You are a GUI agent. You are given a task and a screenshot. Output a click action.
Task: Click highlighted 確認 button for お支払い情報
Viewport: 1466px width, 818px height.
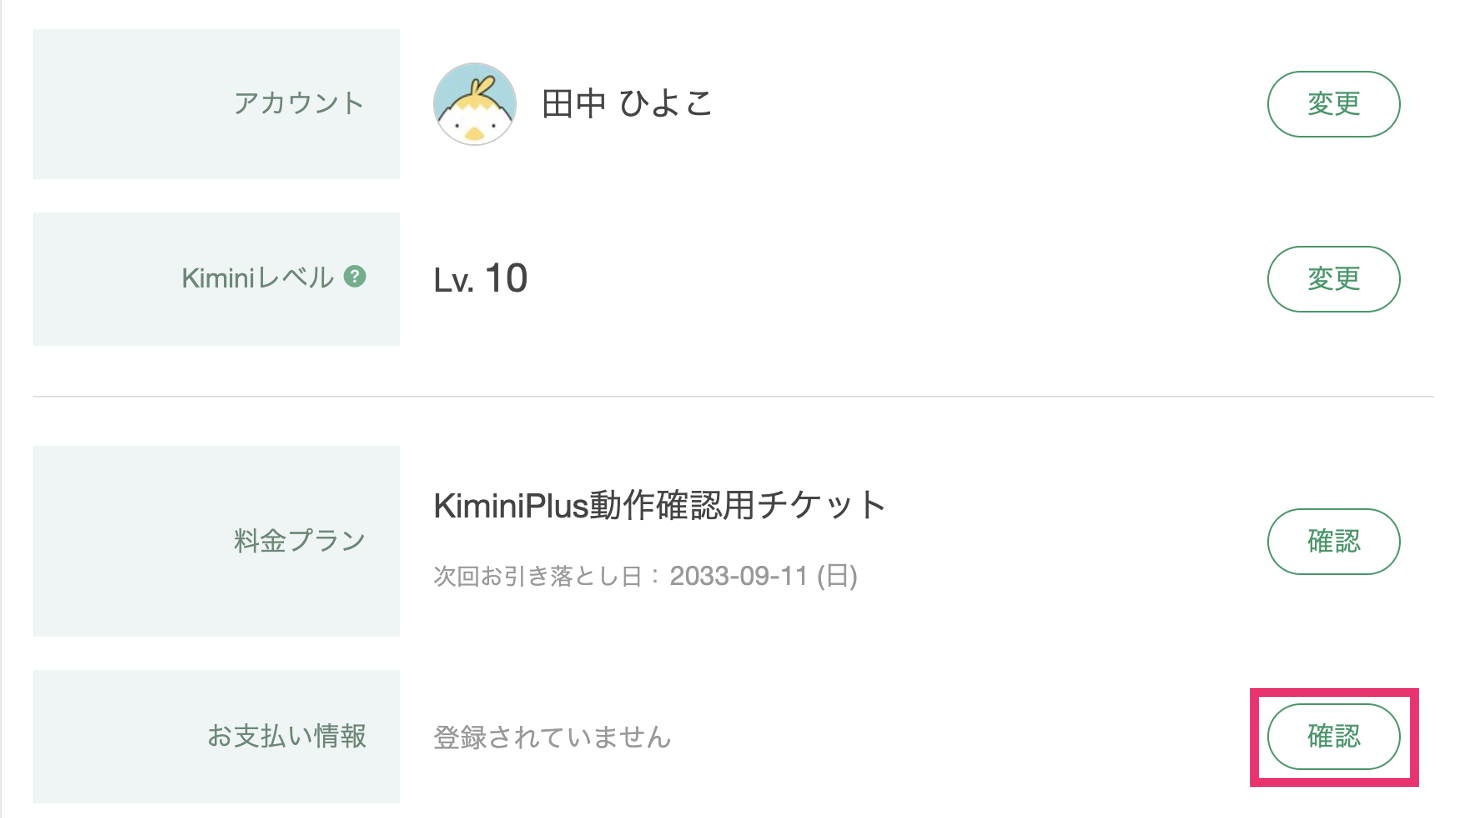tap(1333, 737)
